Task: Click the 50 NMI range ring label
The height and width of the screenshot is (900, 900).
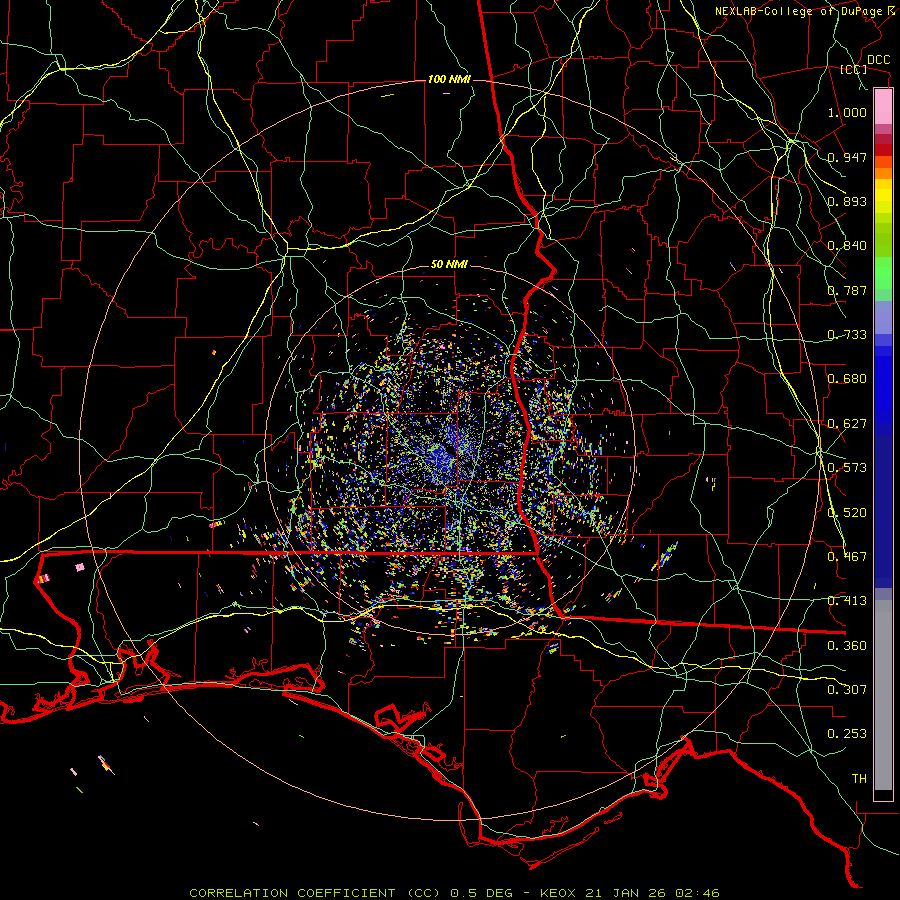Action: 449,265
